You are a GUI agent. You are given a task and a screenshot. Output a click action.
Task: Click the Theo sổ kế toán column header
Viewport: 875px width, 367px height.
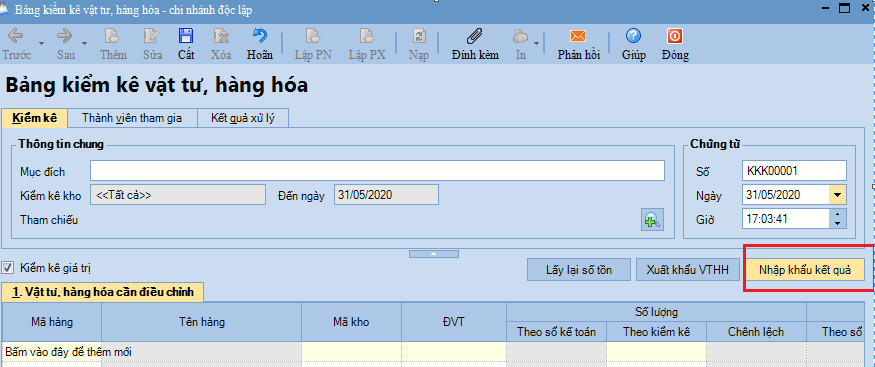(x=556, y=332)
